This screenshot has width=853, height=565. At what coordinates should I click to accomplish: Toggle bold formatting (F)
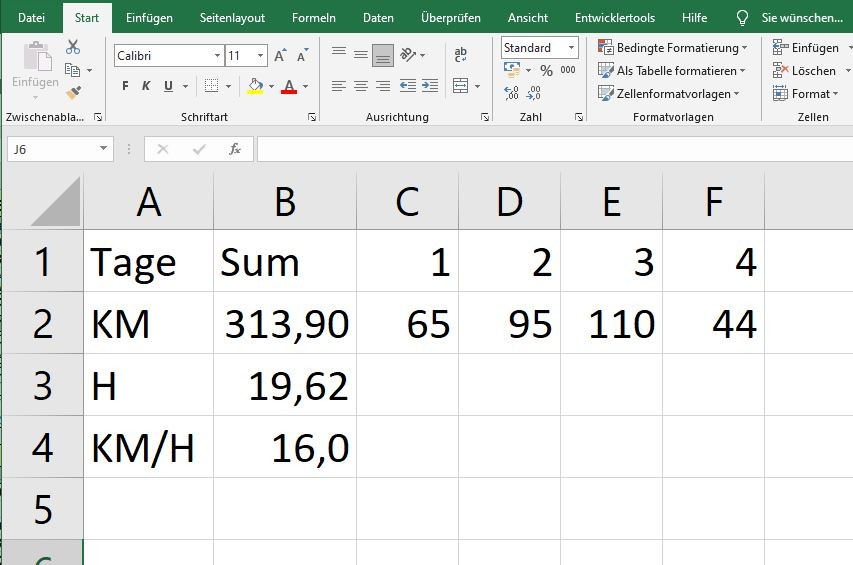click(125, 87)
